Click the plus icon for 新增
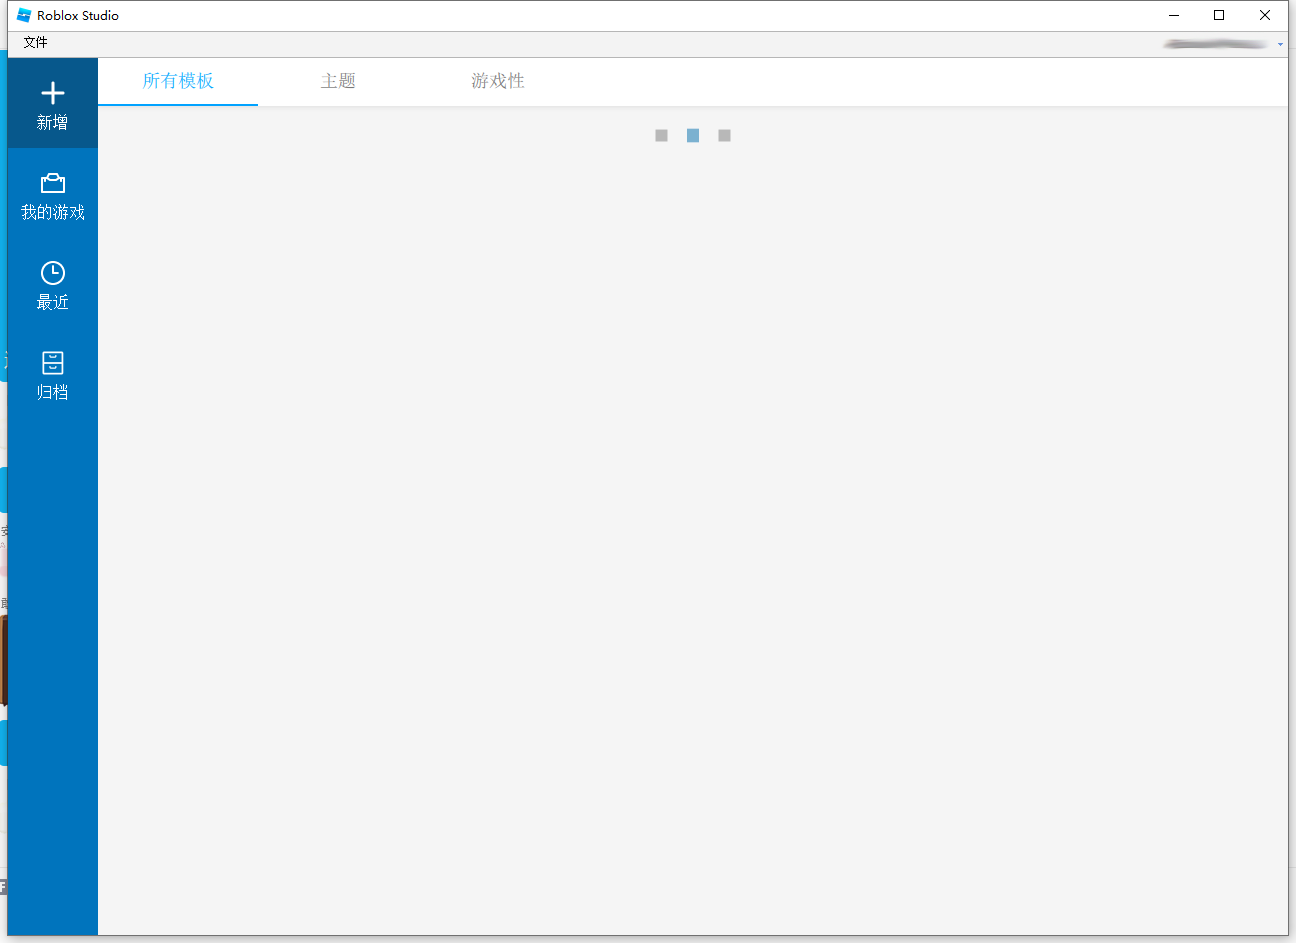The height and width of the screenshot is (943, 1296). pyautogui.click(x=52, y=93)
